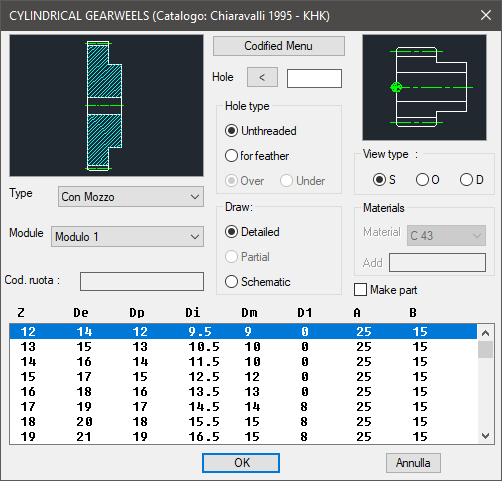Click the Cod. ruota input field
Image resolution: width=502 pixels, height=481 pixels.
click(x=142, y=281)
